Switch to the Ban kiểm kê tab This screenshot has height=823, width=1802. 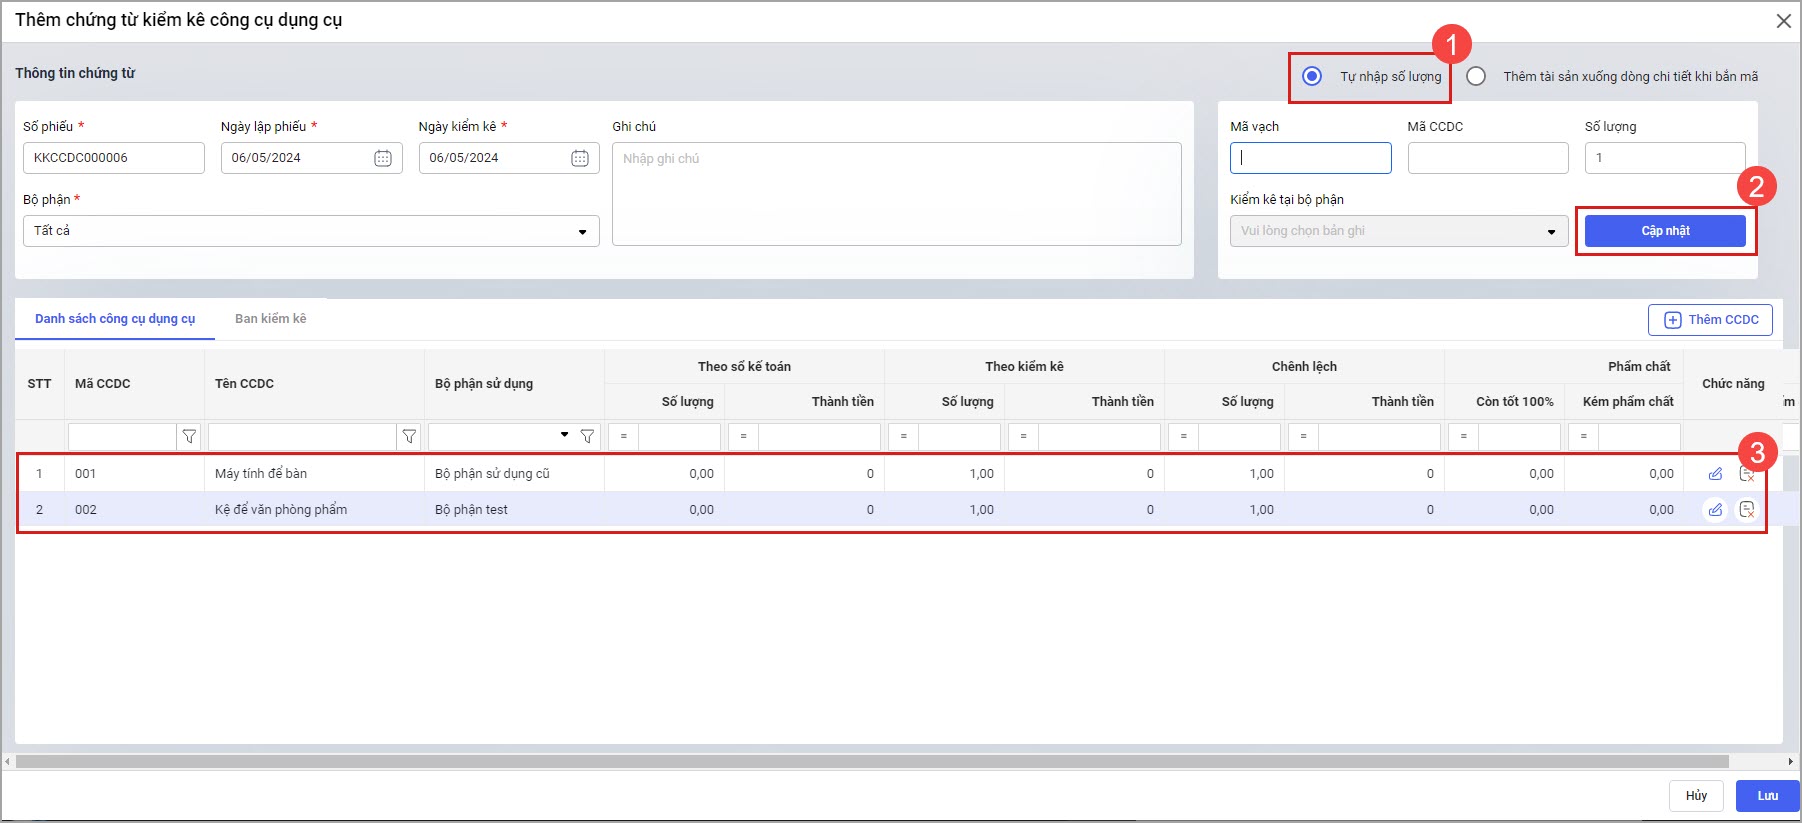pyautogui.click(x=270, y=319)
